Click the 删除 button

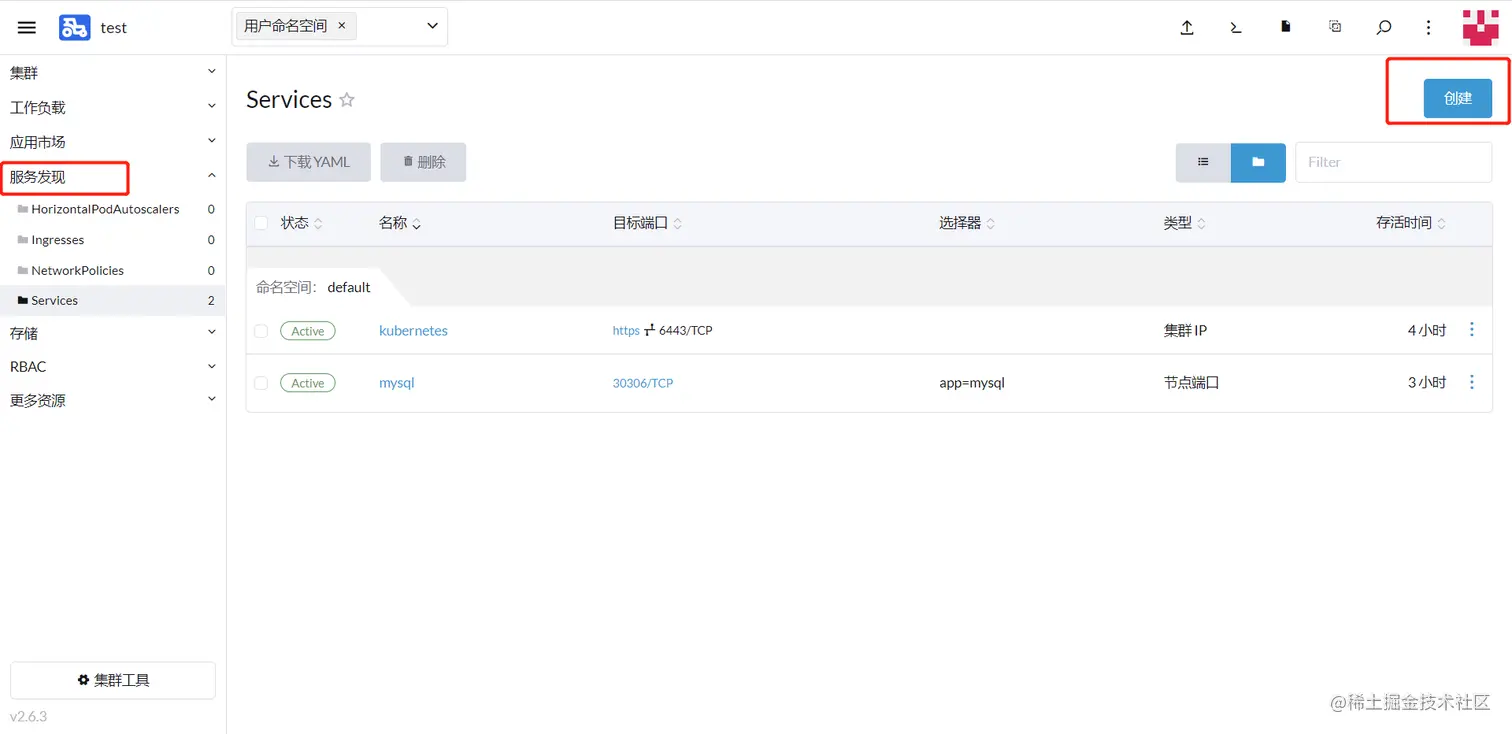point(423,162)
